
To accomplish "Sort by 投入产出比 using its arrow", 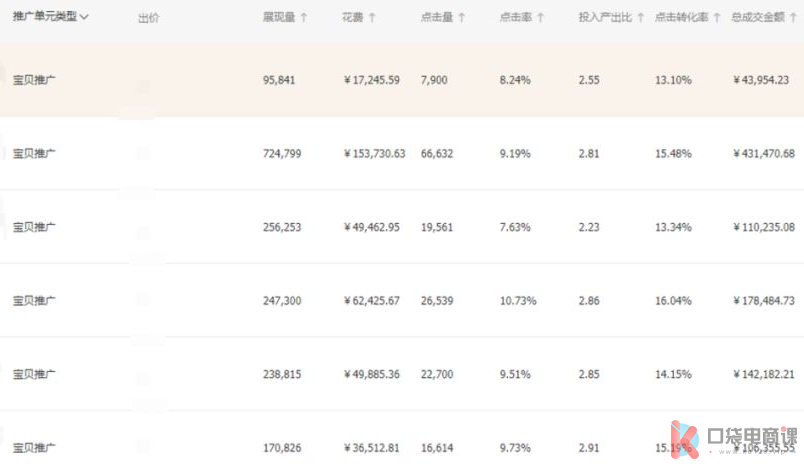I will (x=639, y=18).
